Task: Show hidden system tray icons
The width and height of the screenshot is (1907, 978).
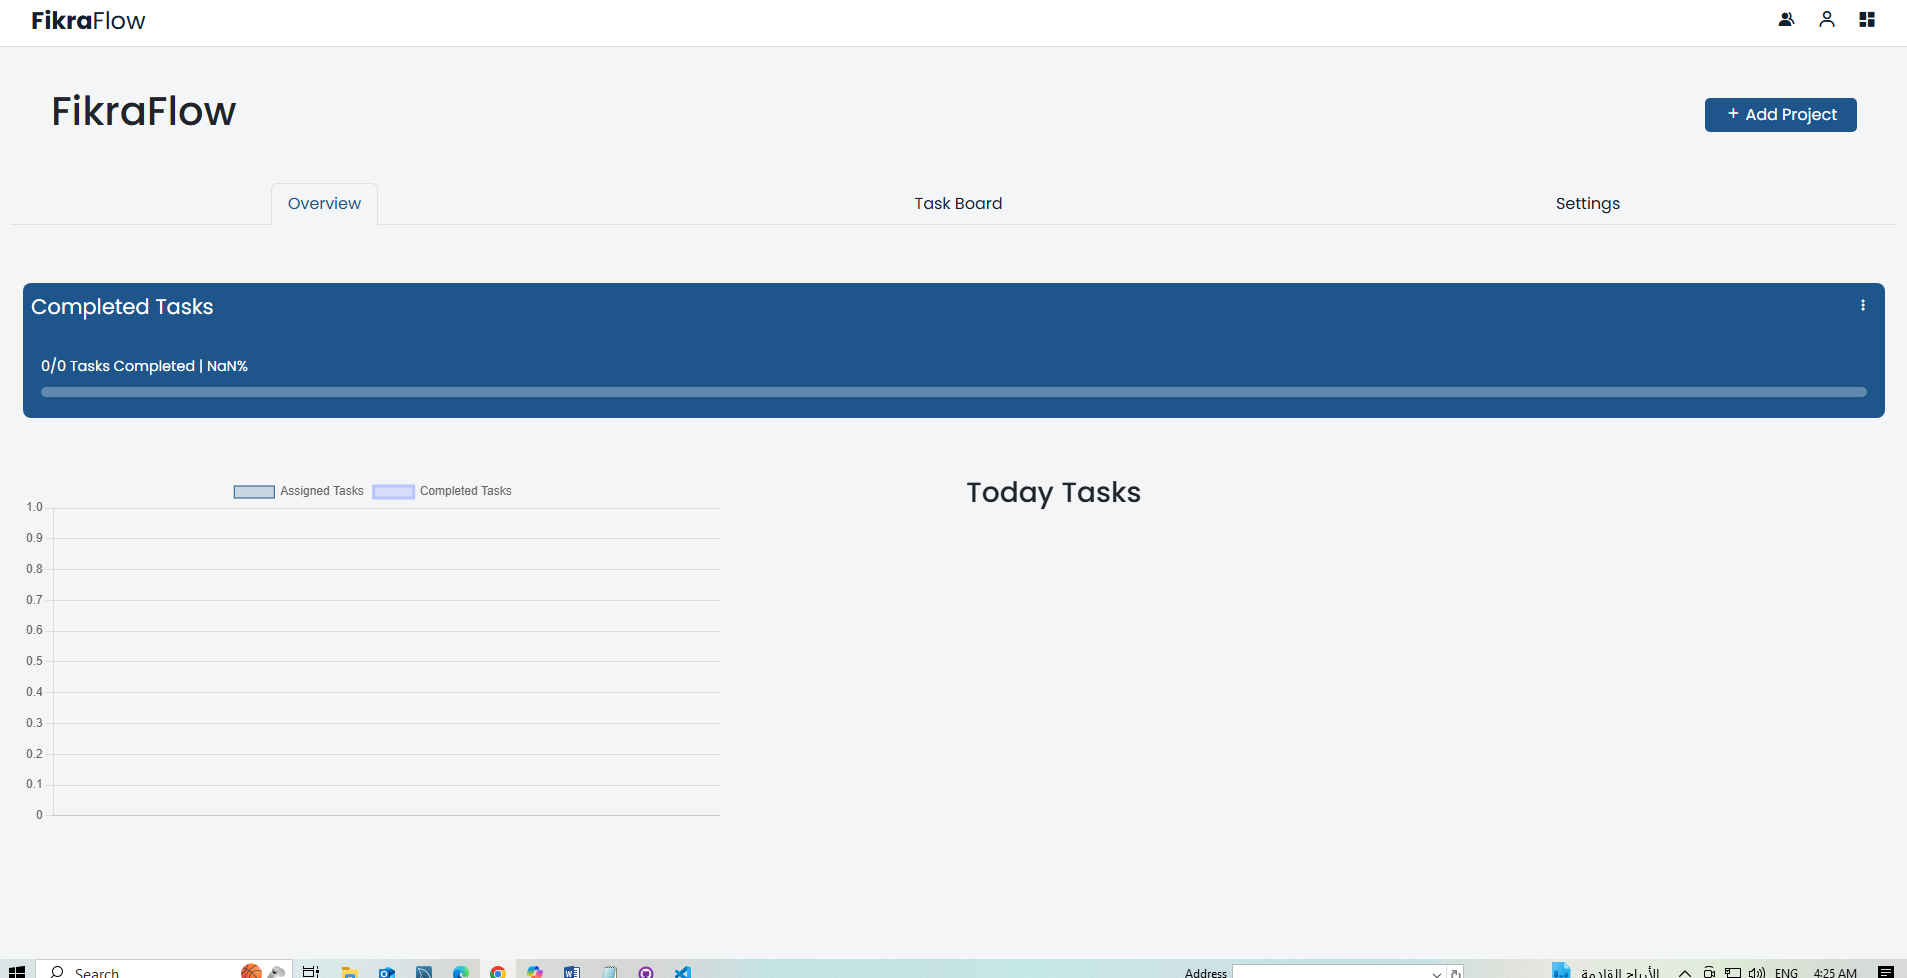Action: (x=1685, y=973)
